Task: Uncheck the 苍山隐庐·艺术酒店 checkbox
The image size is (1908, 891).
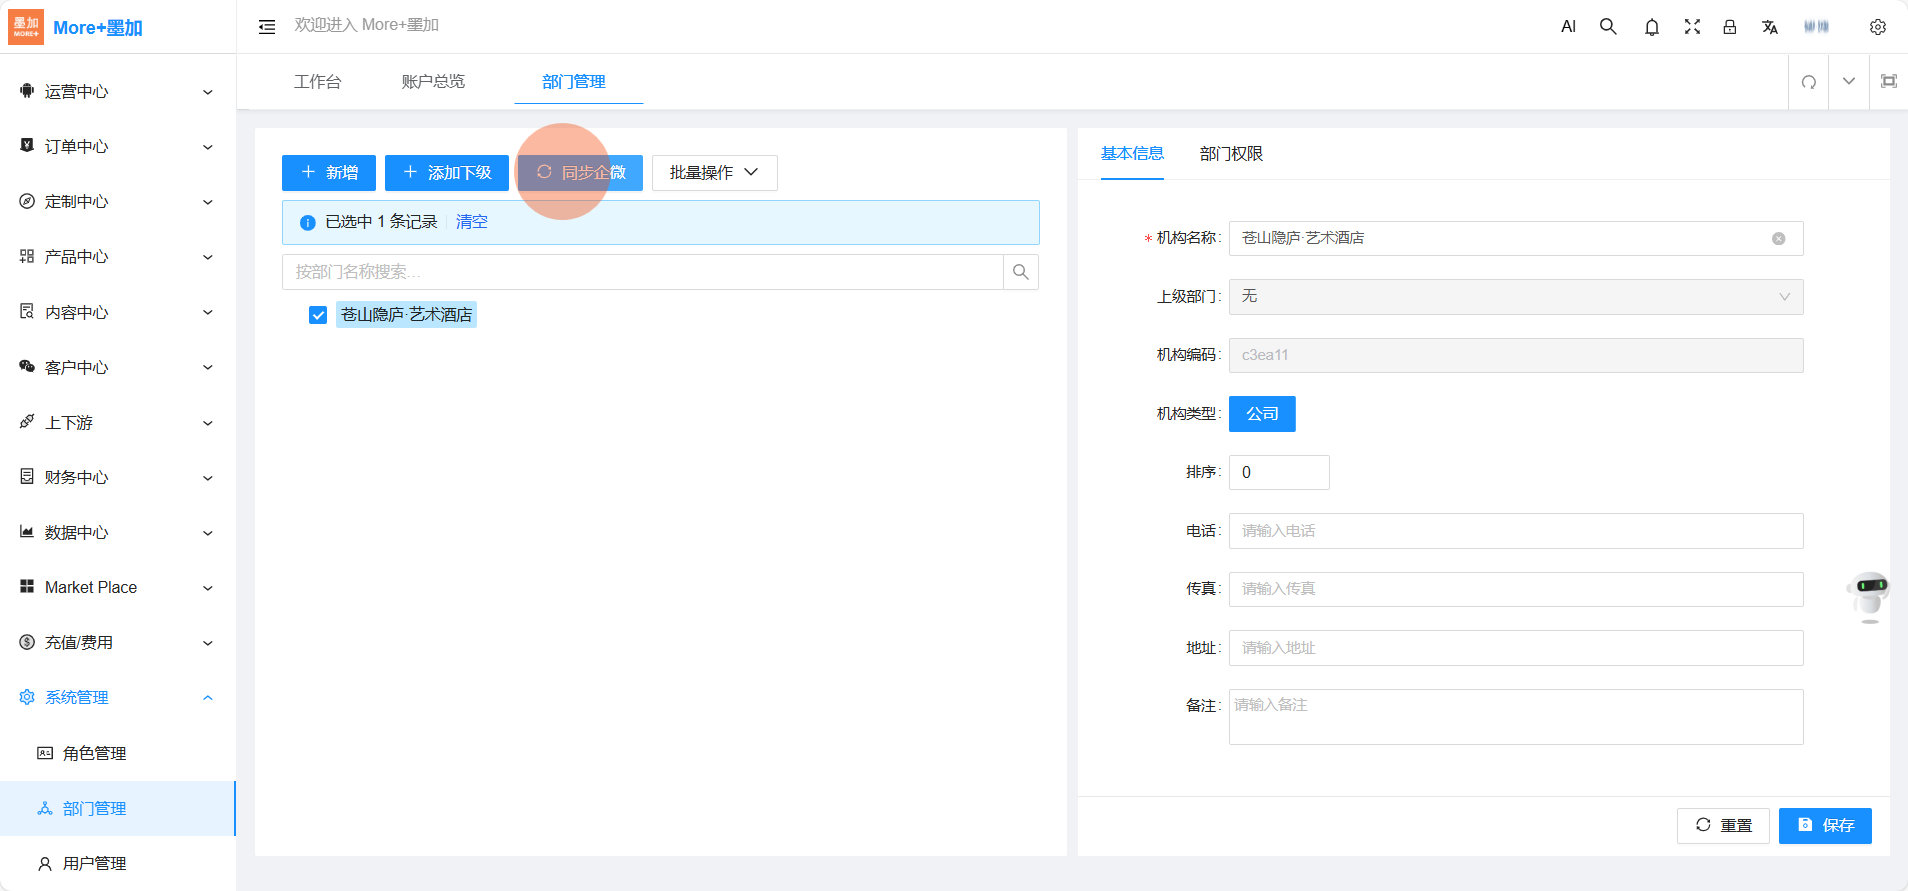Action: (318, 315)
